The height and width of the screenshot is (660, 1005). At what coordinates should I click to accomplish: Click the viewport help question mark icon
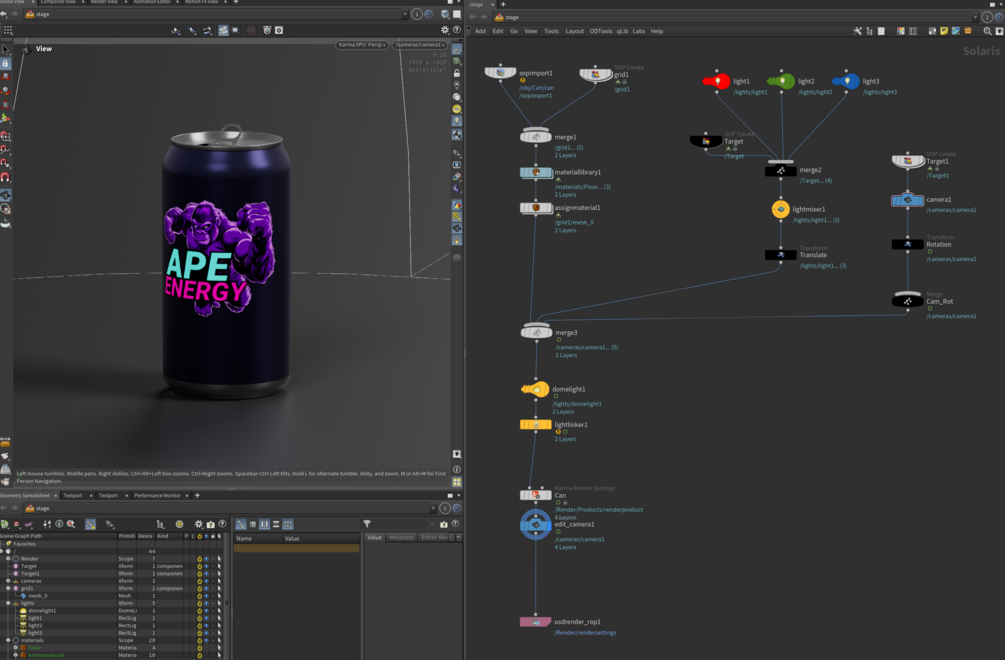tap(457, 30)
